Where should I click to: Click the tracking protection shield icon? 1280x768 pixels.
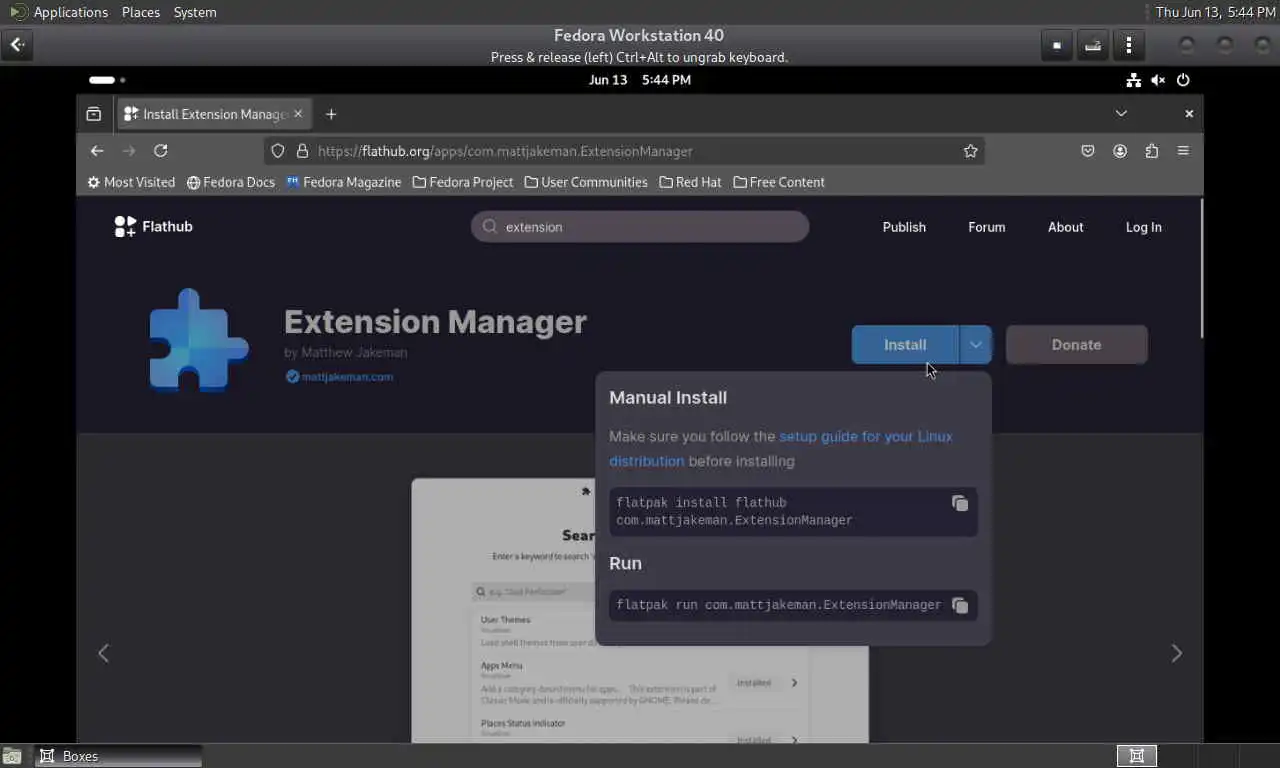[x=279, y=151]
